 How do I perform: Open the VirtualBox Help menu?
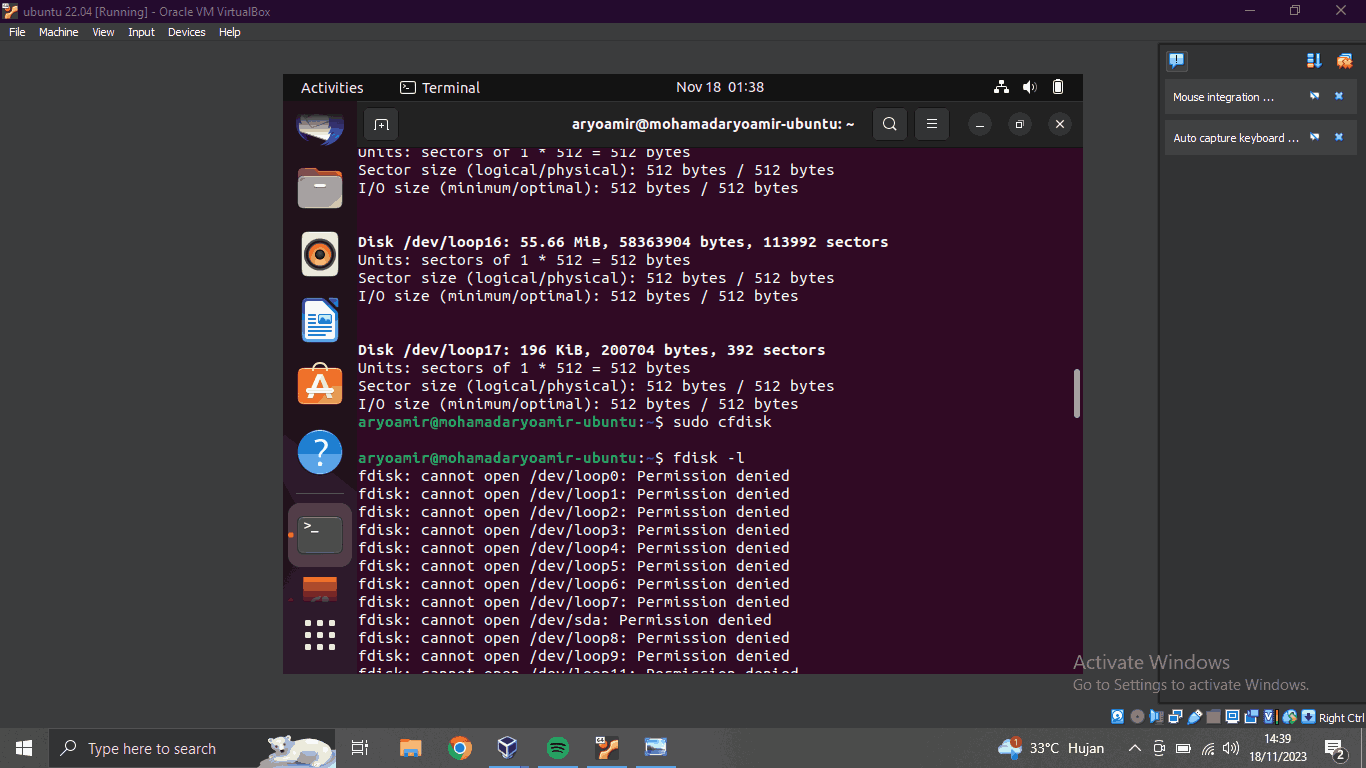(x=230, y=32)
